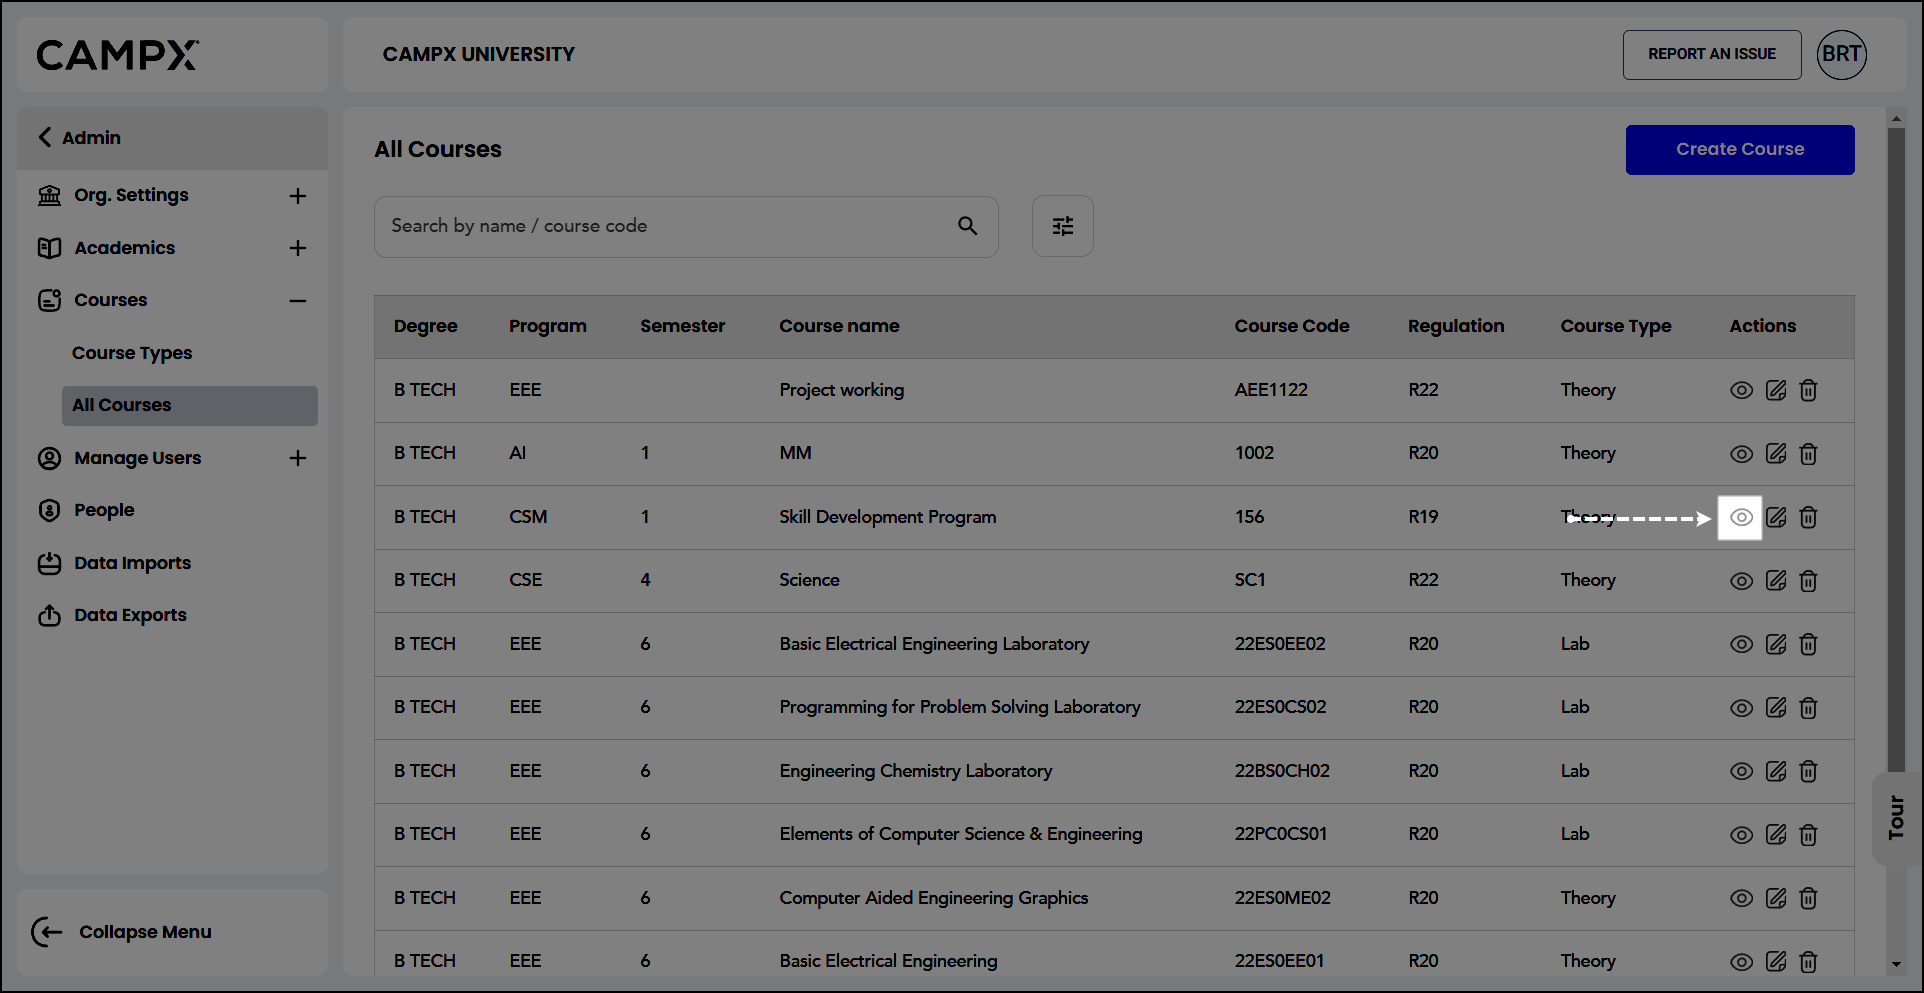Click course code 22BS0CH02 cell

(x=1282, y=771)
